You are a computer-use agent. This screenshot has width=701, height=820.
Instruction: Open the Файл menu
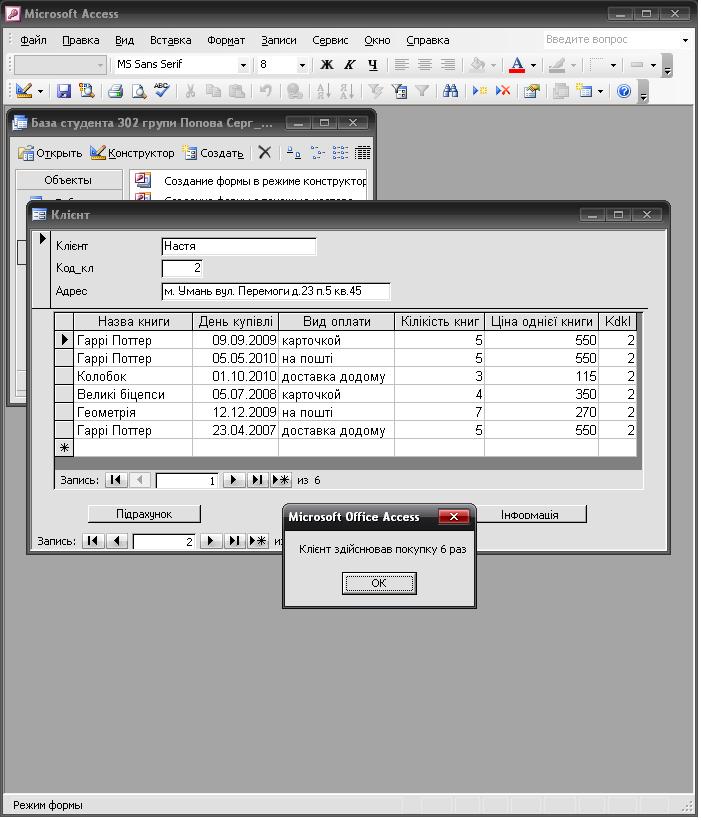tap(33, 40)
